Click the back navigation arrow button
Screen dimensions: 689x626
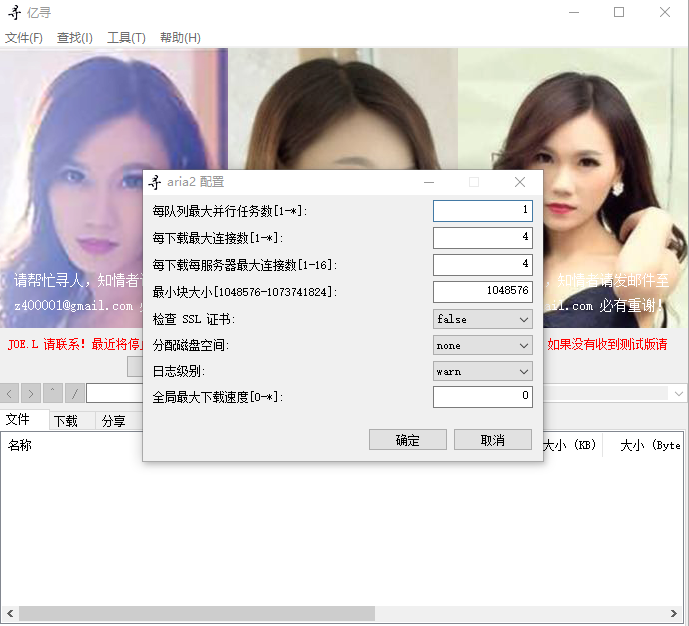11,393
